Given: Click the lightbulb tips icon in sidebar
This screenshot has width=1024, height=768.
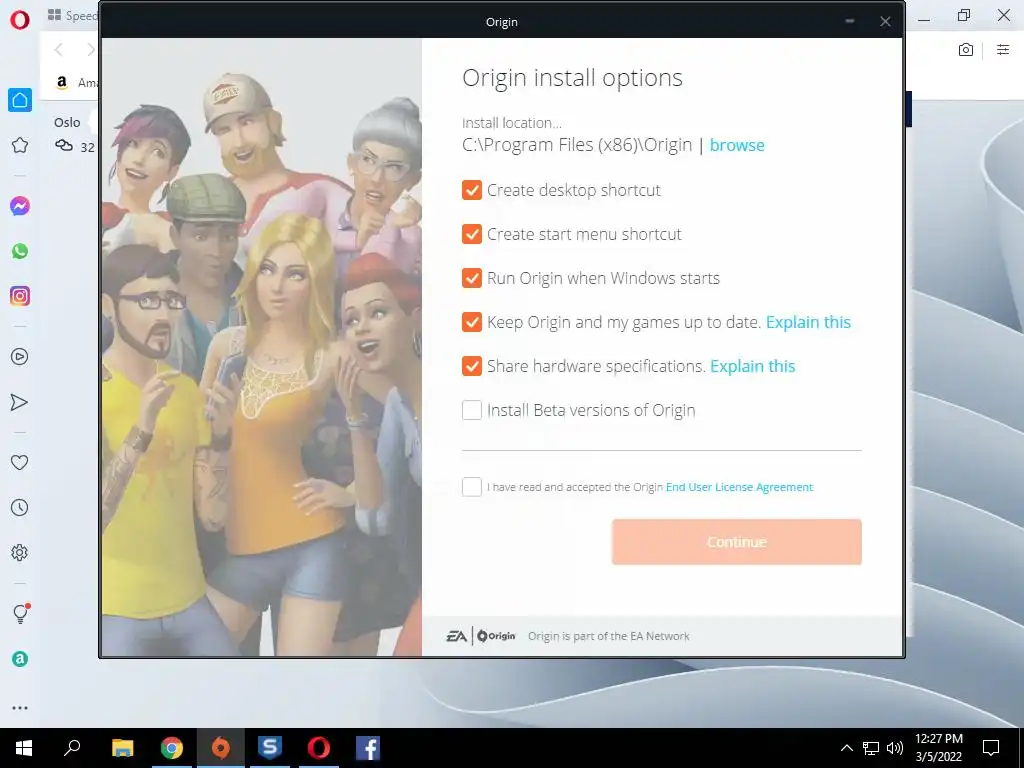Looking at the screenshot, I should [x=20, y=613].
